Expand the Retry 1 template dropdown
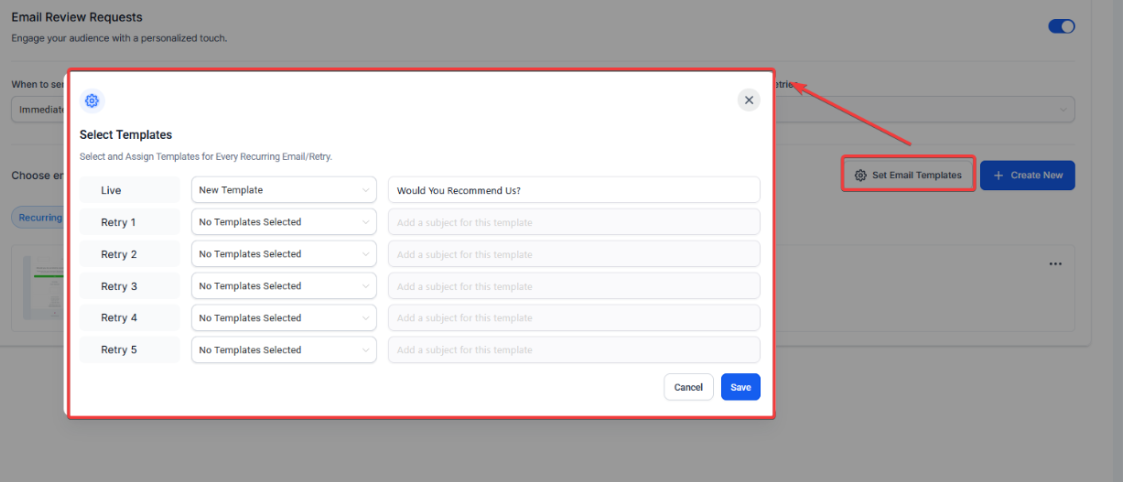 (283, 222)
